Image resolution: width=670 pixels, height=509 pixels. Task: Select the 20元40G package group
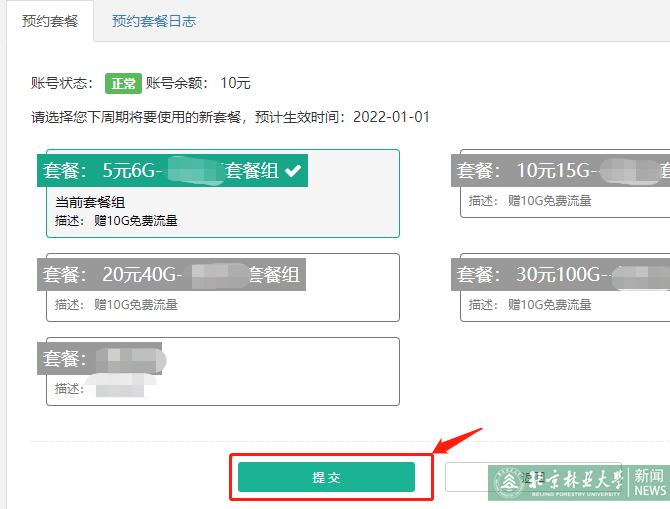point(172,274)
